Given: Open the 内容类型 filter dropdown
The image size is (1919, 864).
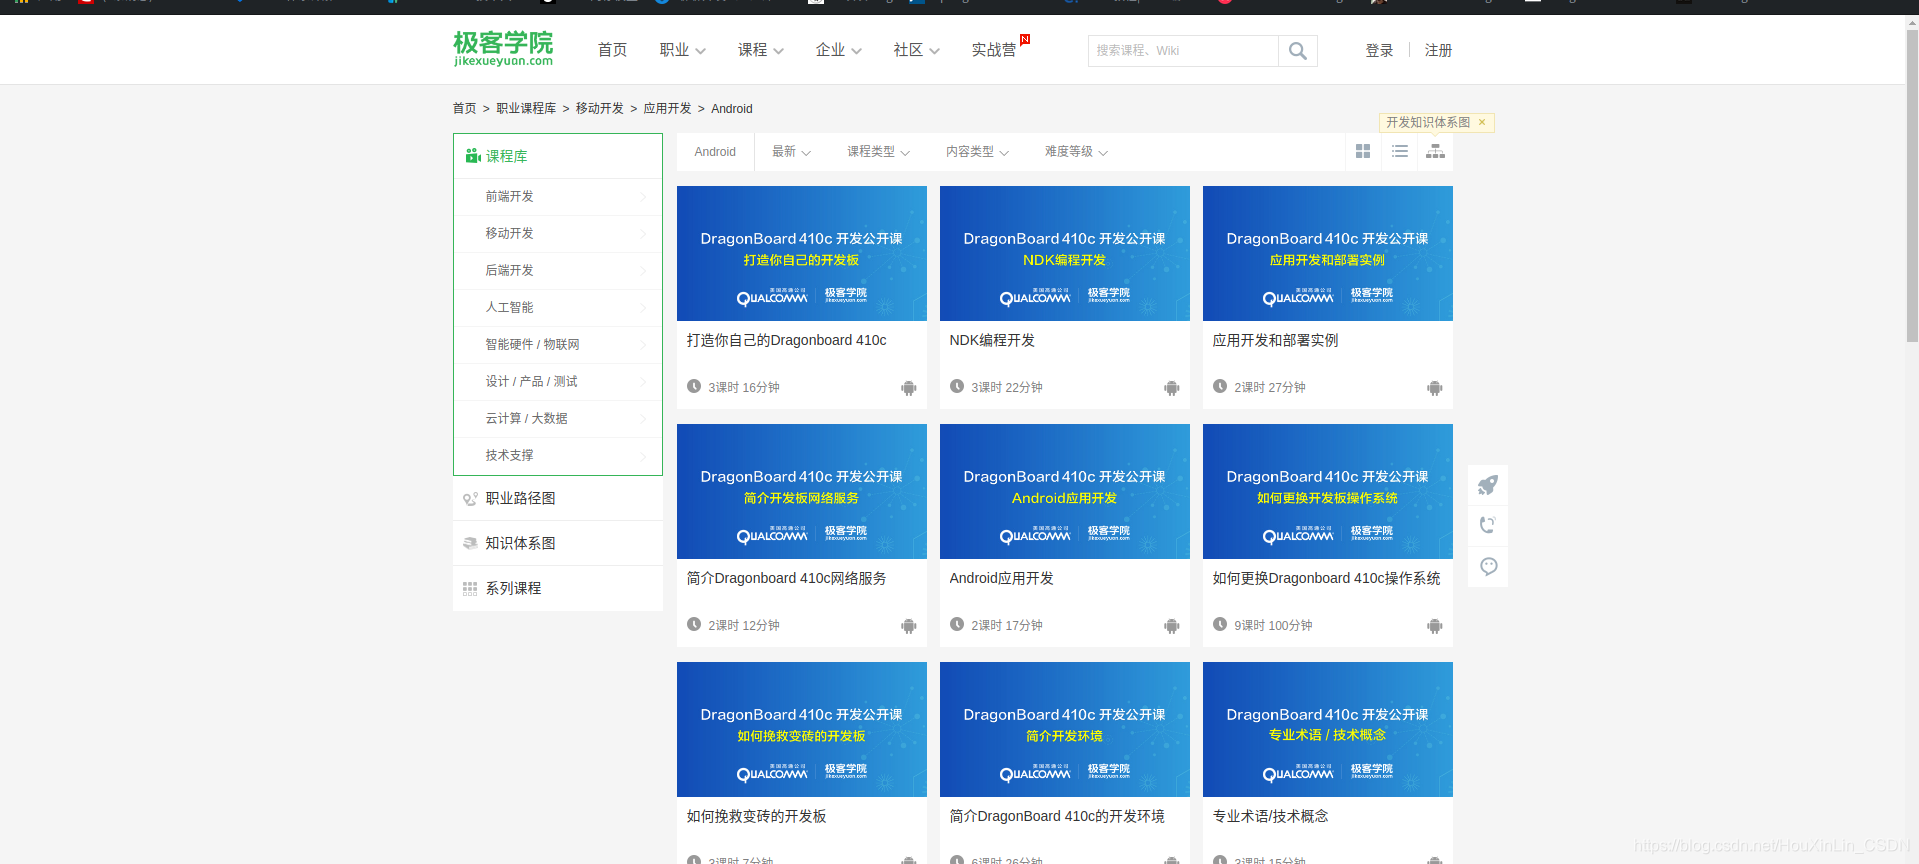Looking at the screenshot, I should click(x=977, y=152).
